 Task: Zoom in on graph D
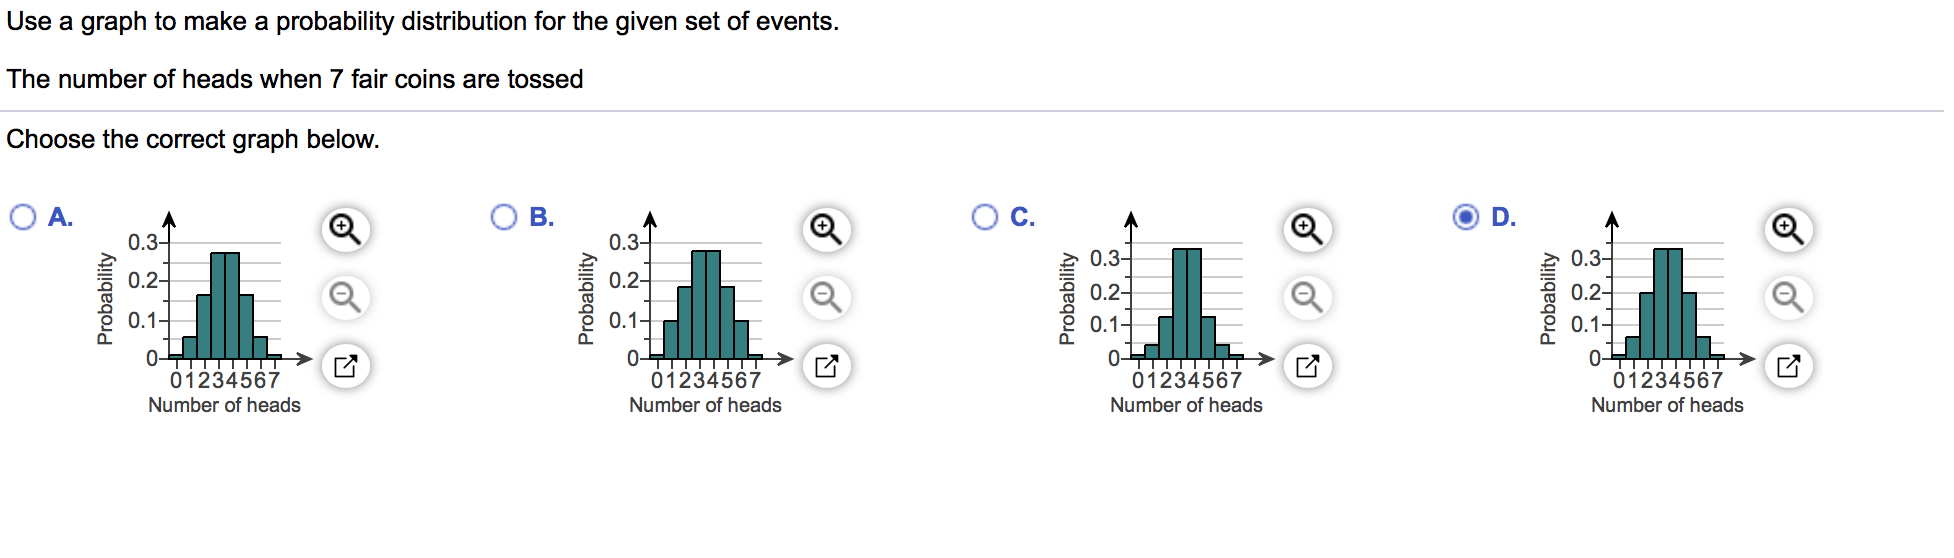[x=1788, y=229]
